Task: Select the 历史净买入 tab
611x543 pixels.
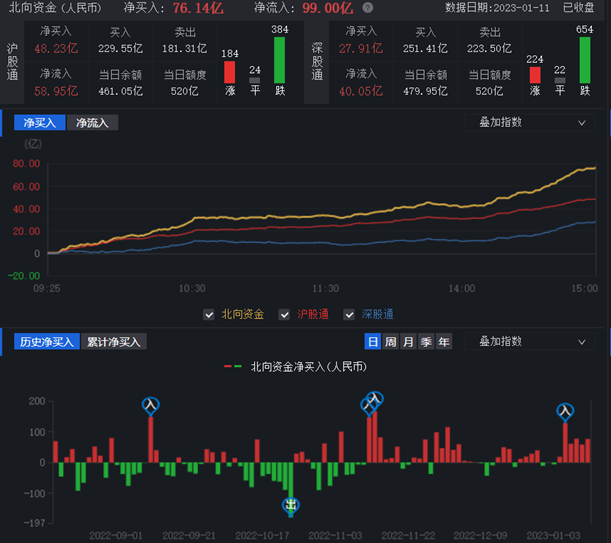Action: (x=46, y=341)
